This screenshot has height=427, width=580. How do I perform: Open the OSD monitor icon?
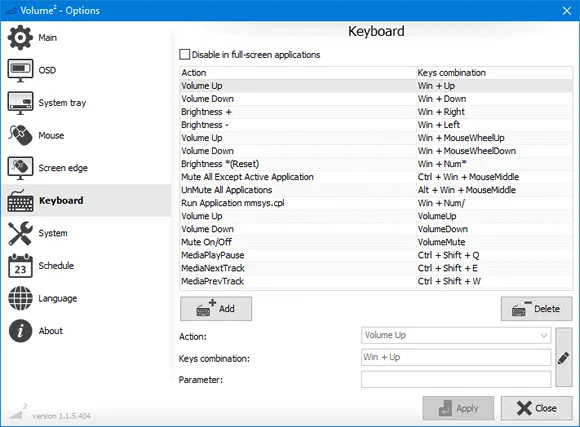(20, 70)
